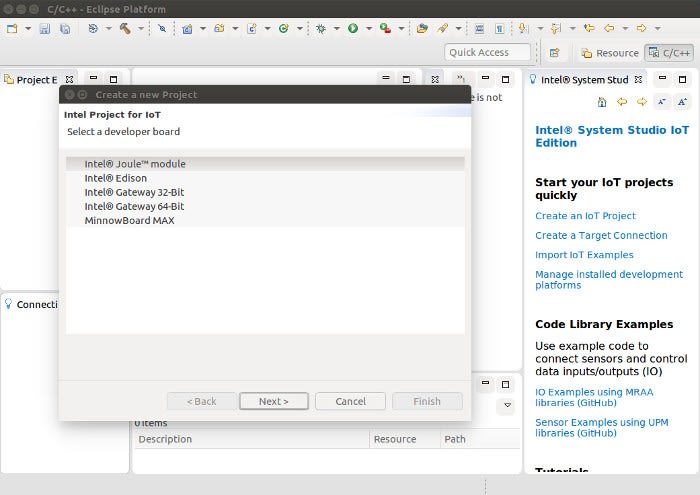The width and height of the screenshot is (700, 495).
Task: Click the Path column header
Action: click(x=480, y=439)
